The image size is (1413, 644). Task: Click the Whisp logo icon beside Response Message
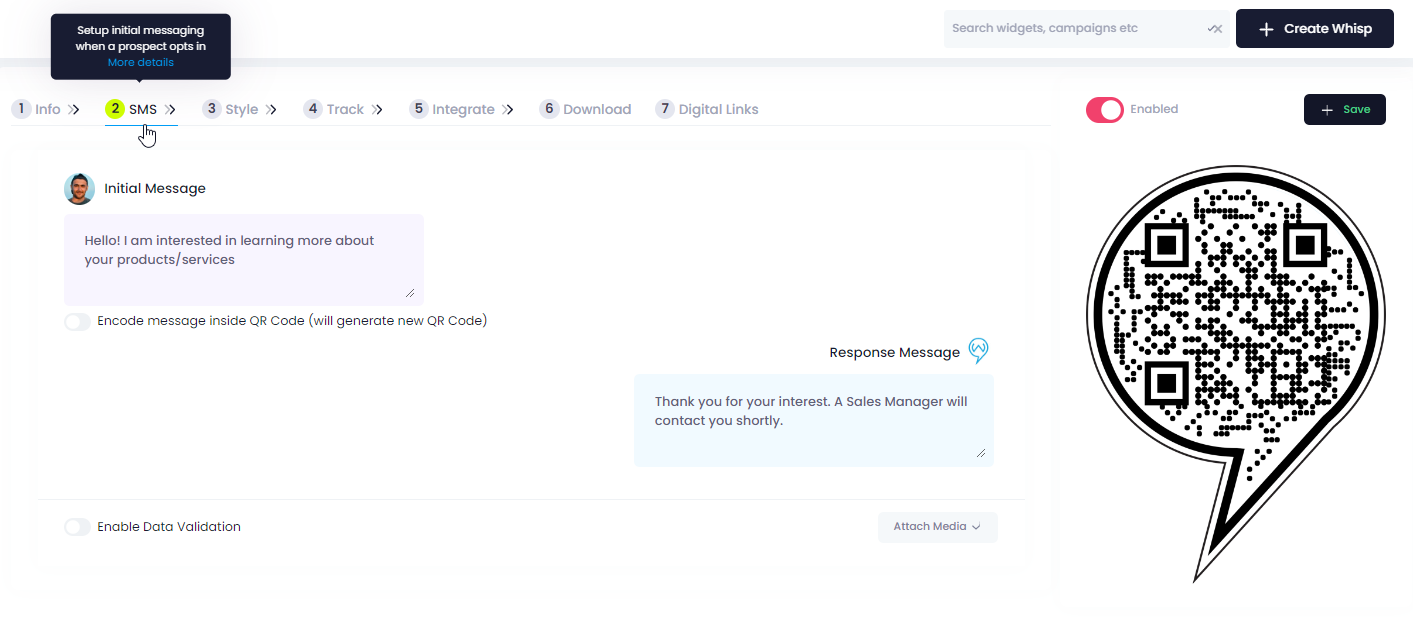click(979, 350)
